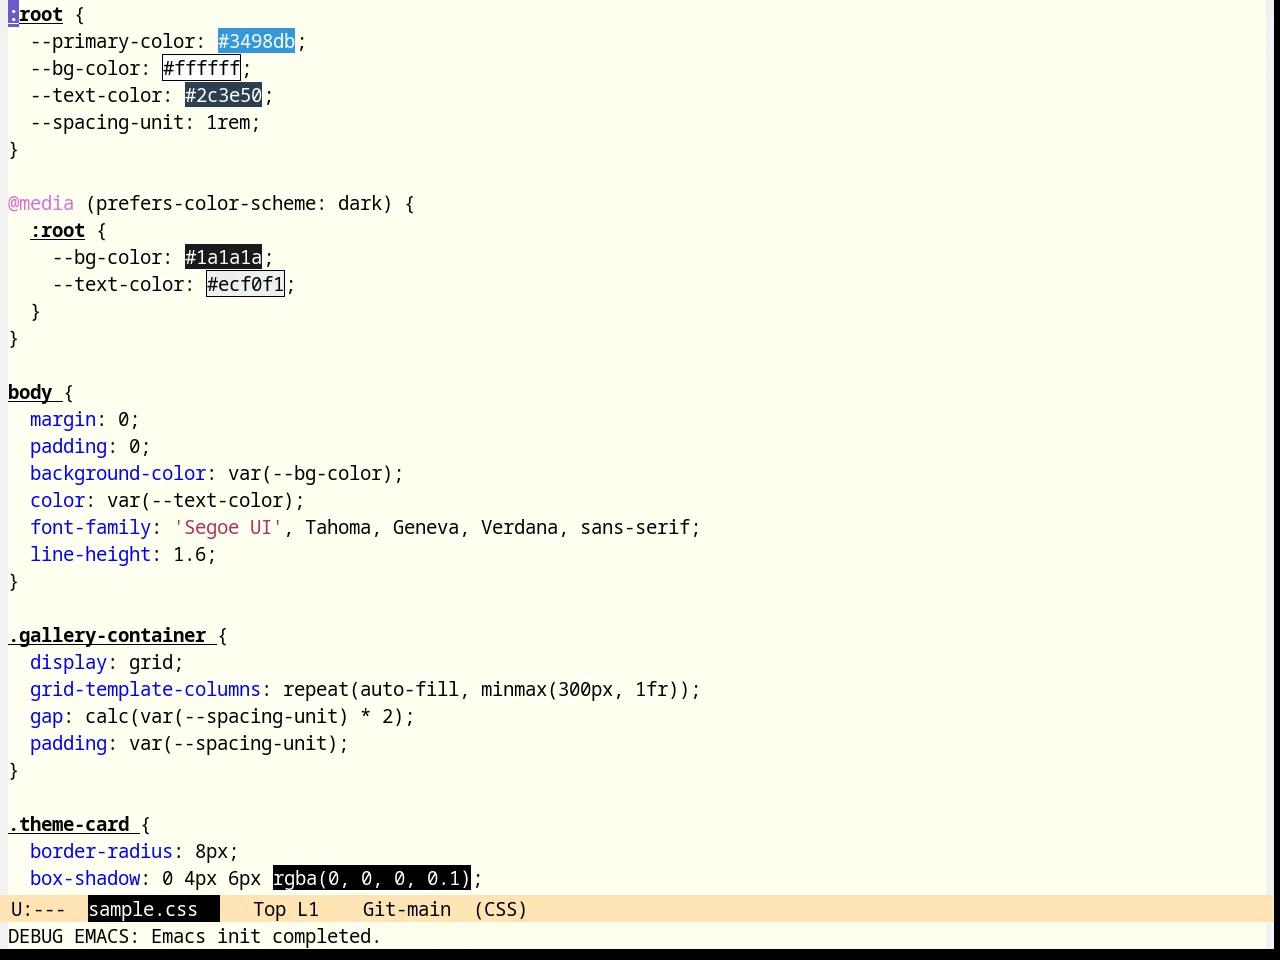1280x960 pixels.
Task: Click the padding: 0 declaration in body
Action: (90, 446)
